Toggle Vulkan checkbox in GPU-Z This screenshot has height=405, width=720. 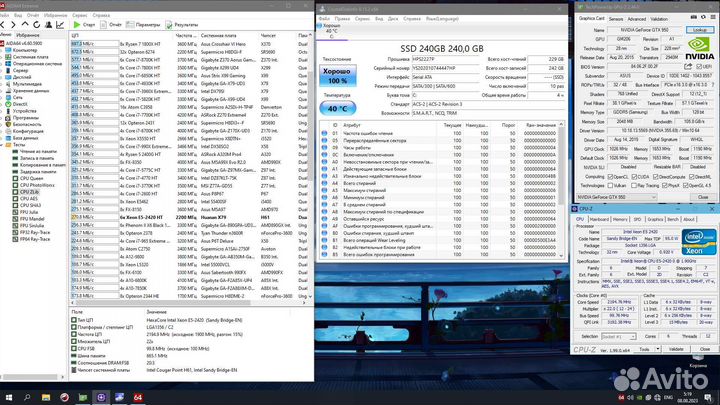click(610, 186)
